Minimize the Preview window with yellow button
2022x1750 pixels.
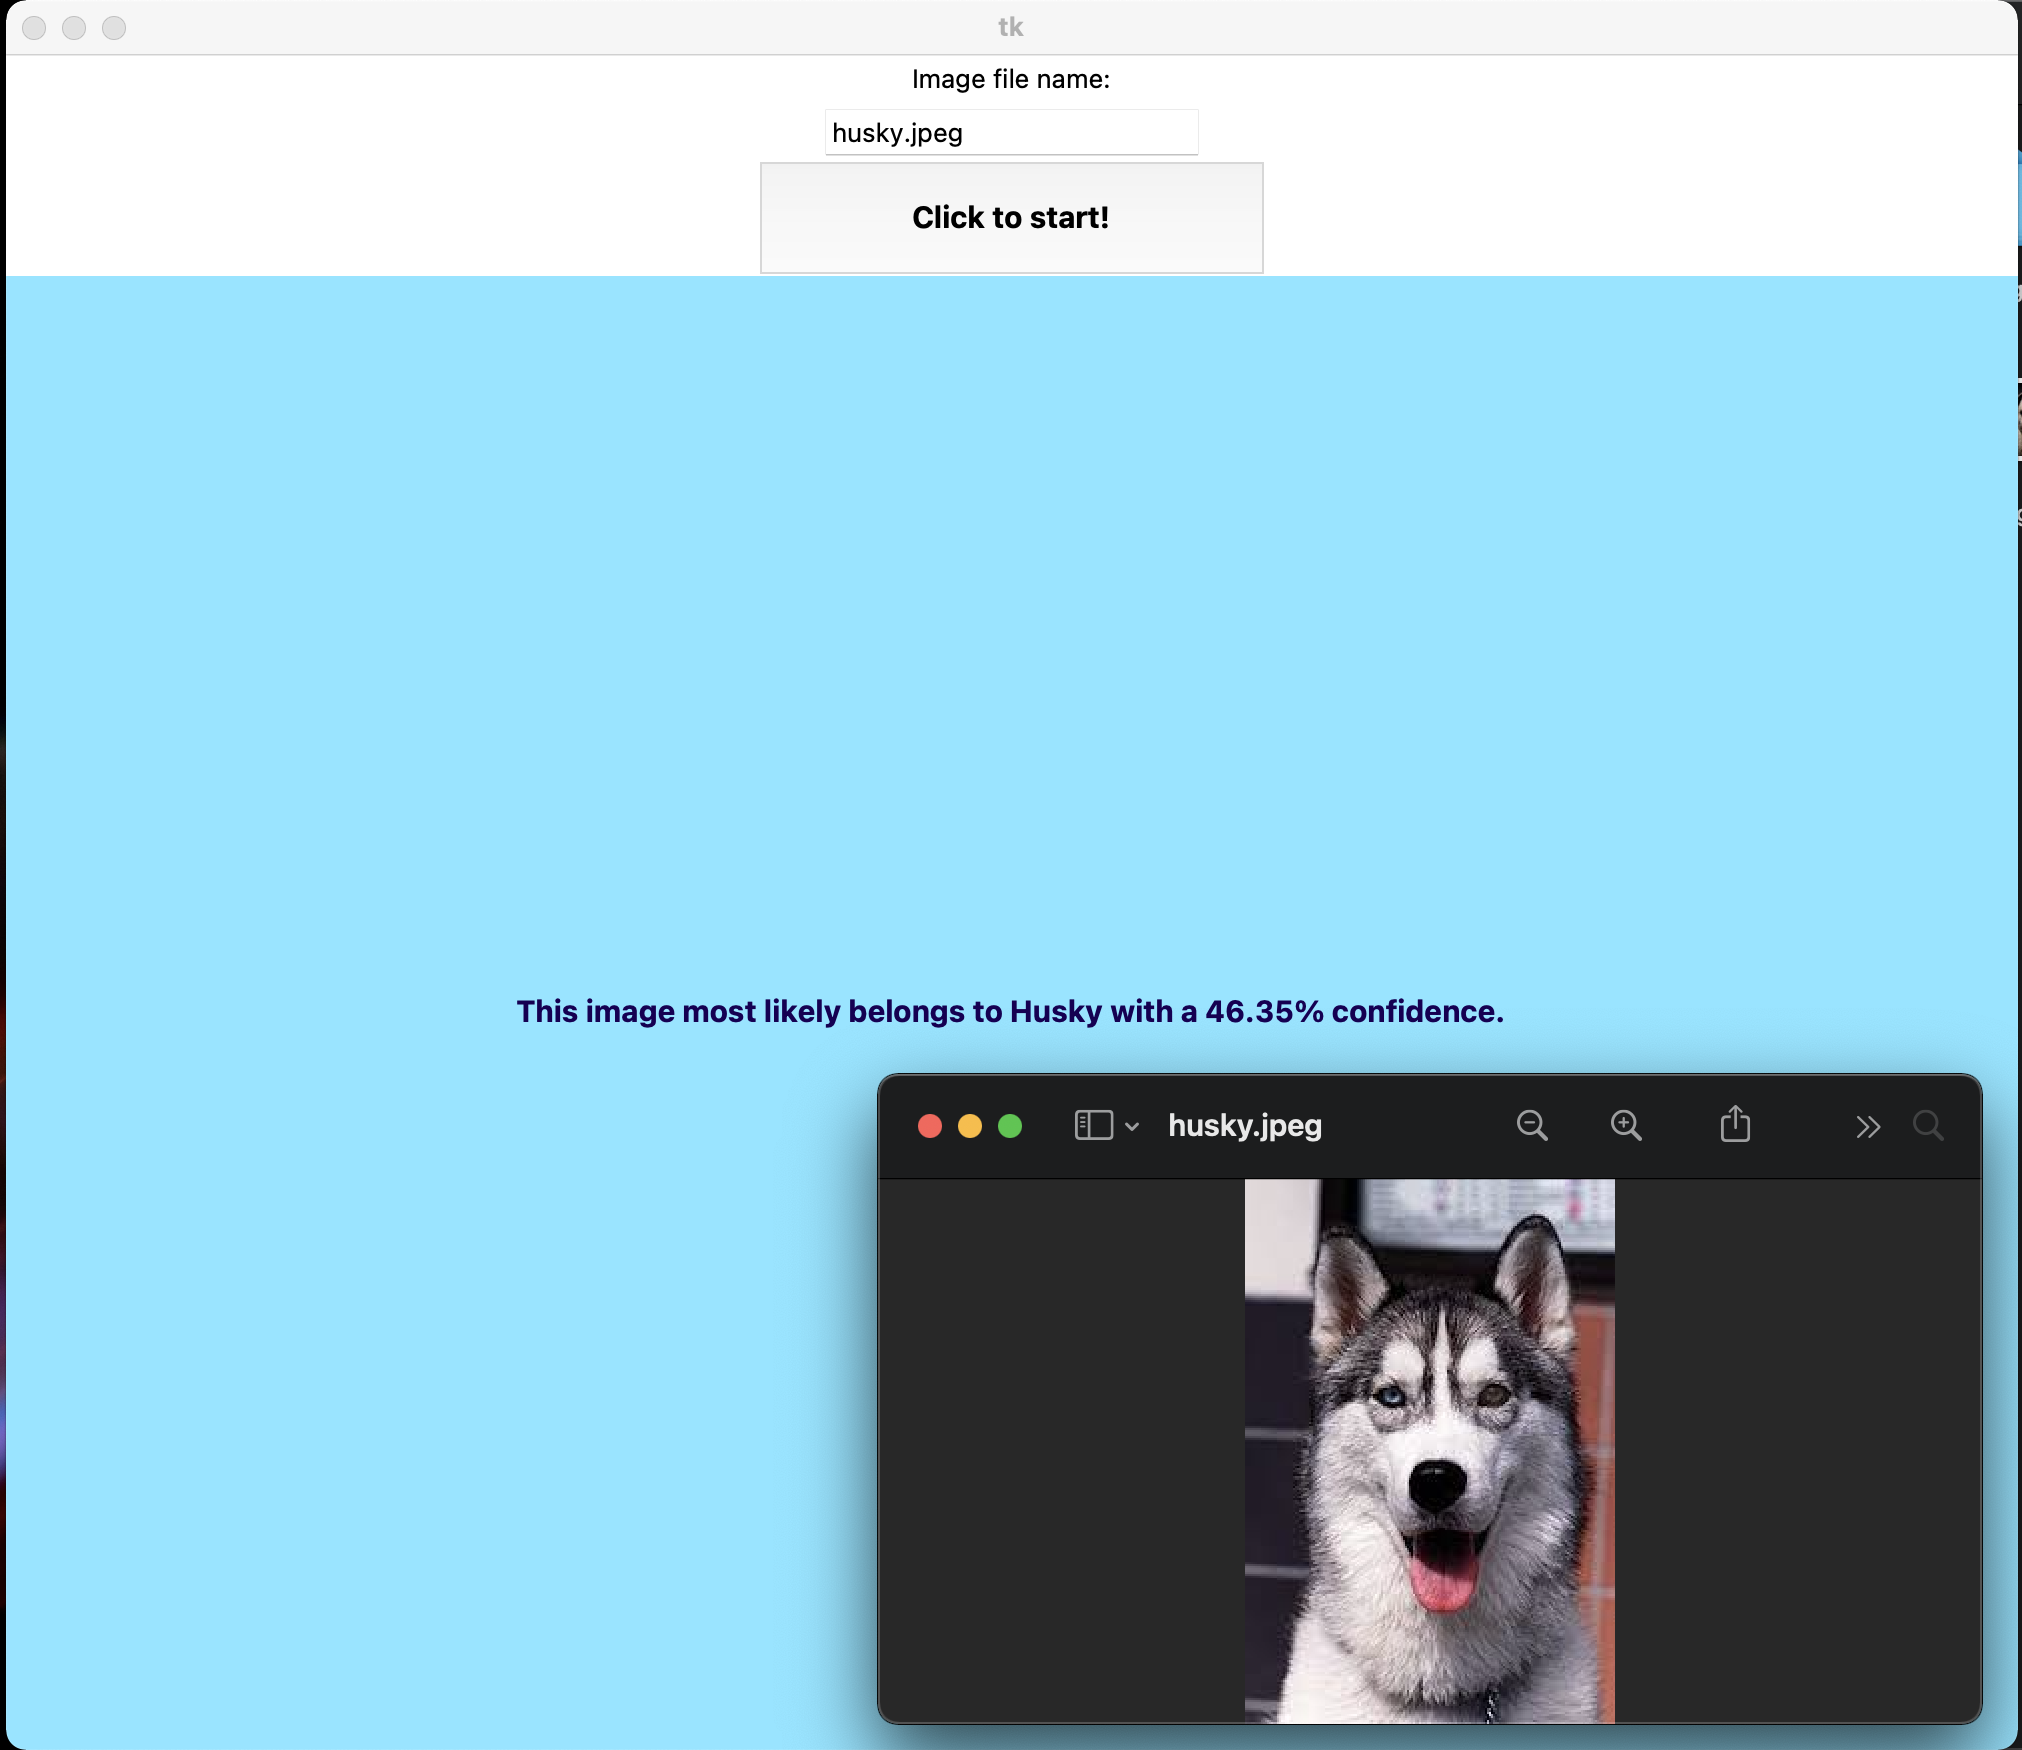click(x=970, y=1126)
